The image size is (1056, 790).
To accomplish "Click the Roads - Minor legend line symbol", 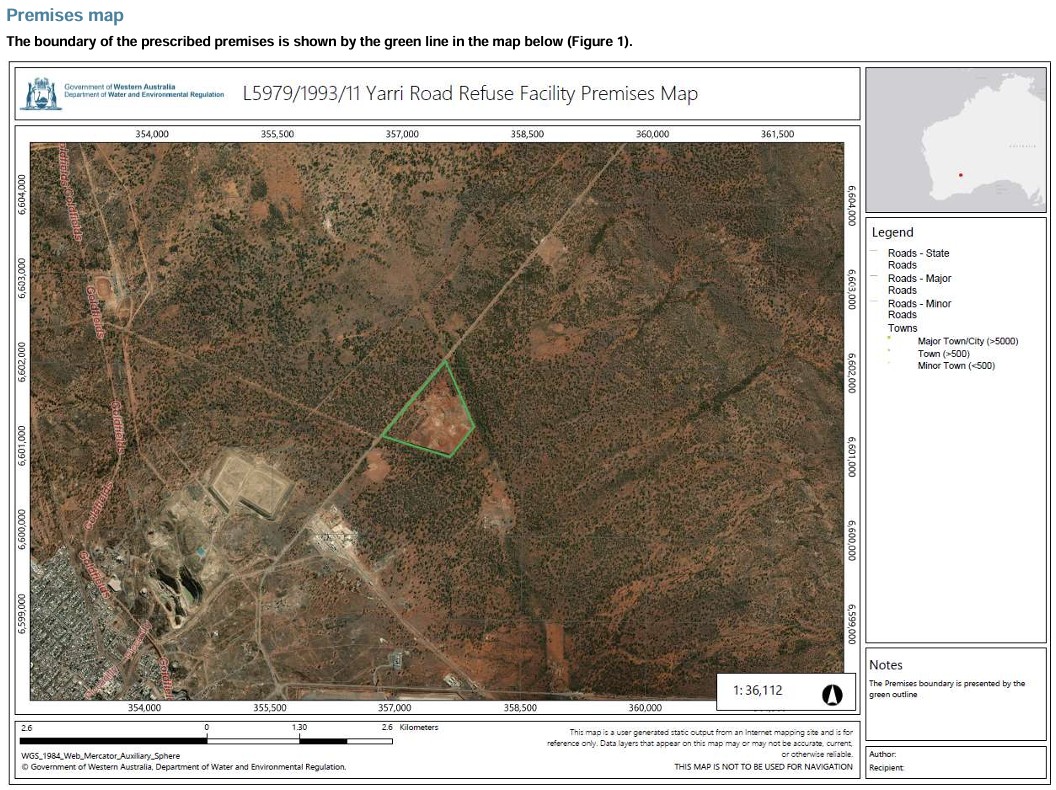I will coord(875,303).
